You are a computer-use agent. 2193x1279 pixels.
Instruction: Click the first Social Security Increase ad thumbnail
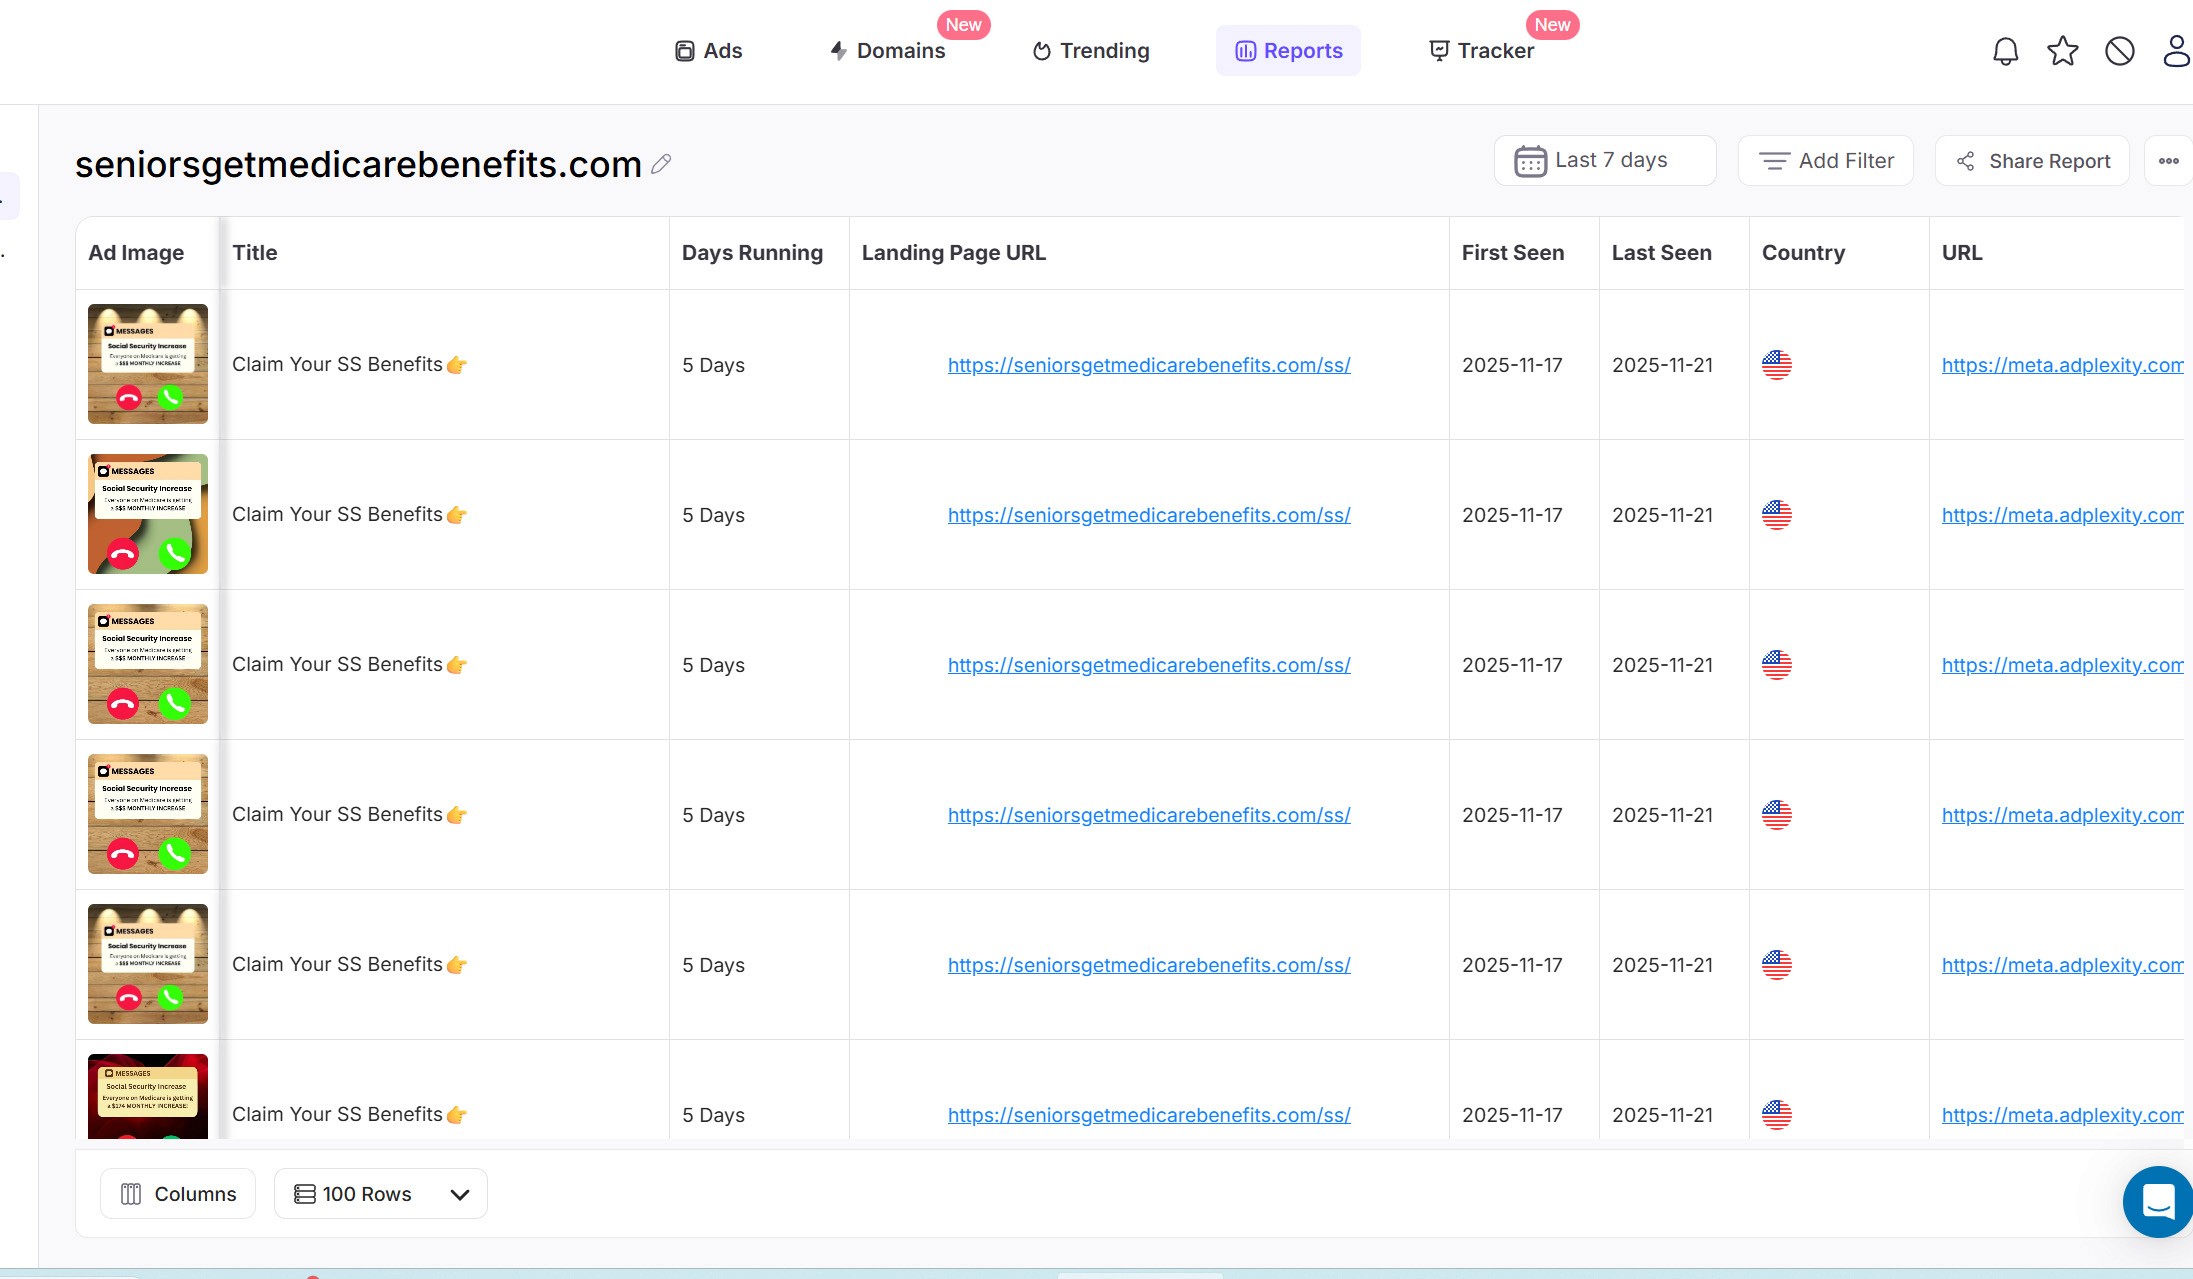click(x=147, y=363)
